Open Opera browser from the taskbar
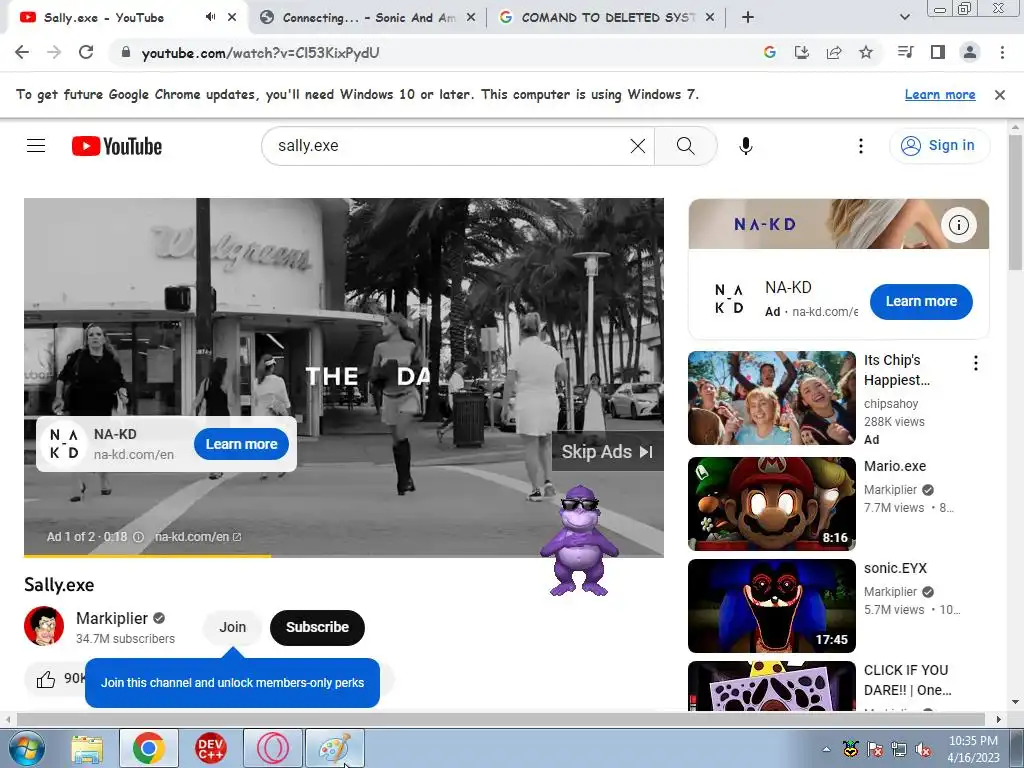This screenshot has height=768, width=1024. pyautogui.click(x=273, y=748)
